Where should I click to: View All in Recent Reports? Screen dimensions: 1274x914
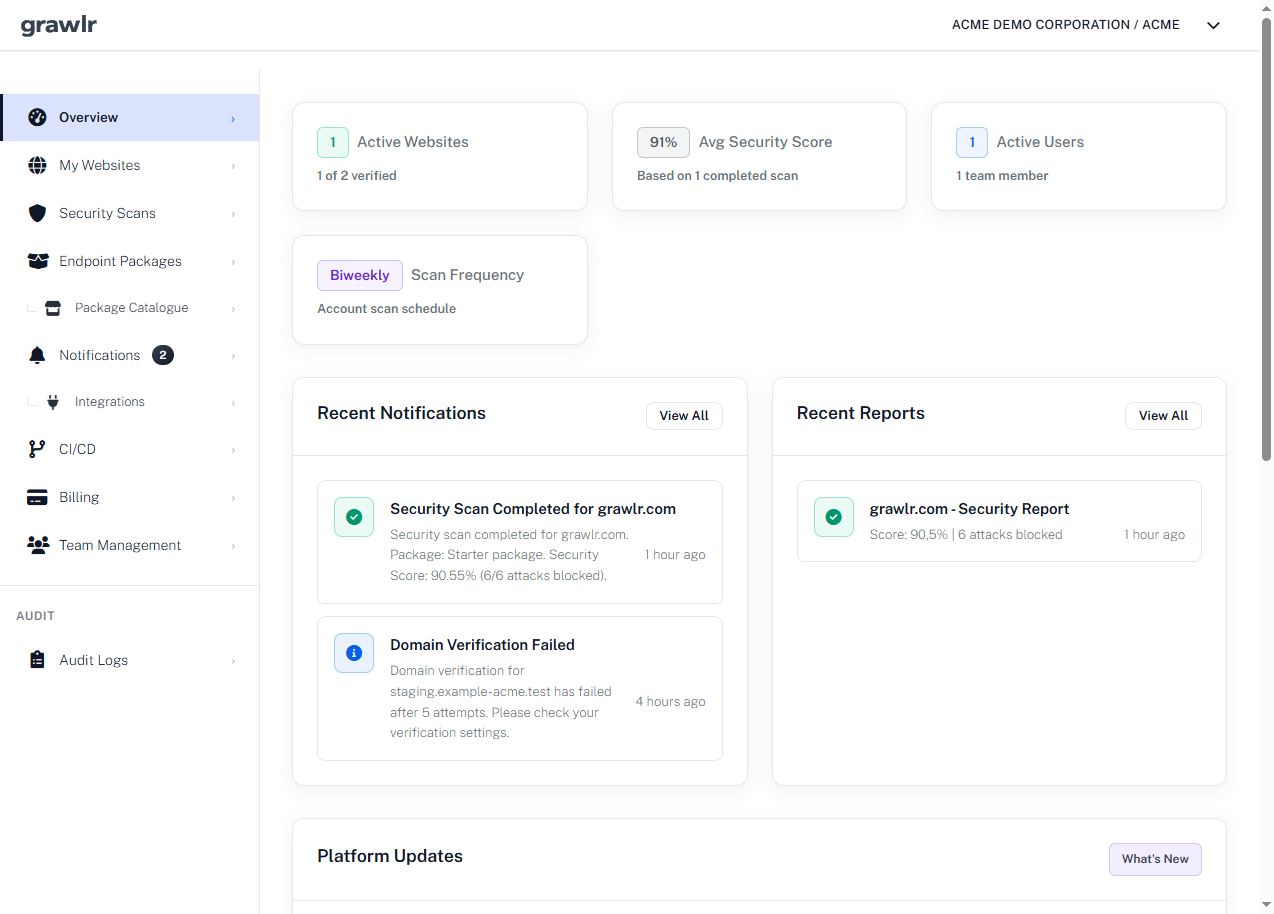(x=1163, y=416)
